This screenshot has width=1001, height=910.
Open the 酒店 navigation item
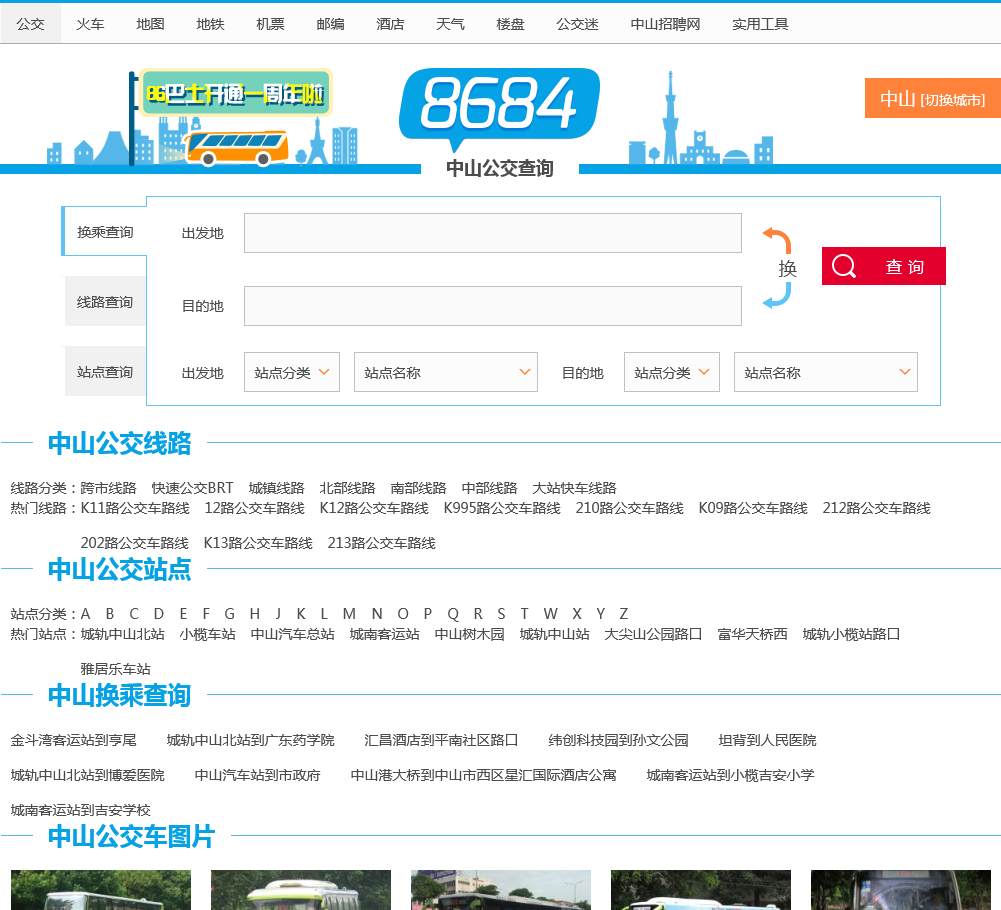pyautogui.click(x=390, y=24)
